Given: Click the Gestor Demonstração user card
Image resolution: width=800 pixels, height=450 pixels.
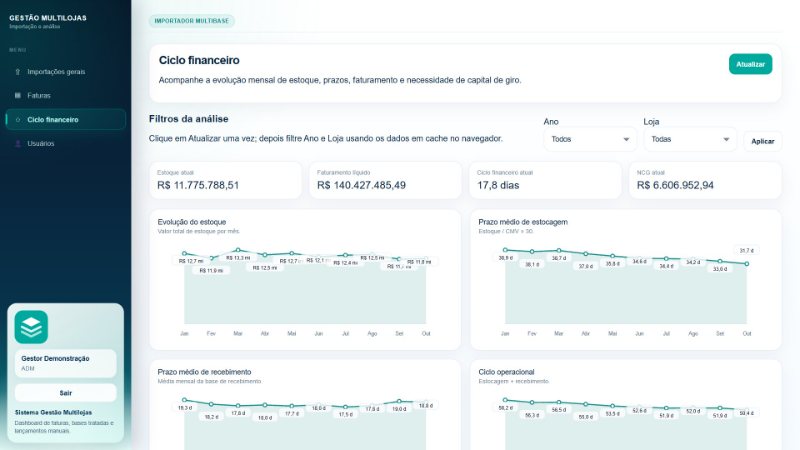Looking at the screenshot, I should [65, 363].
